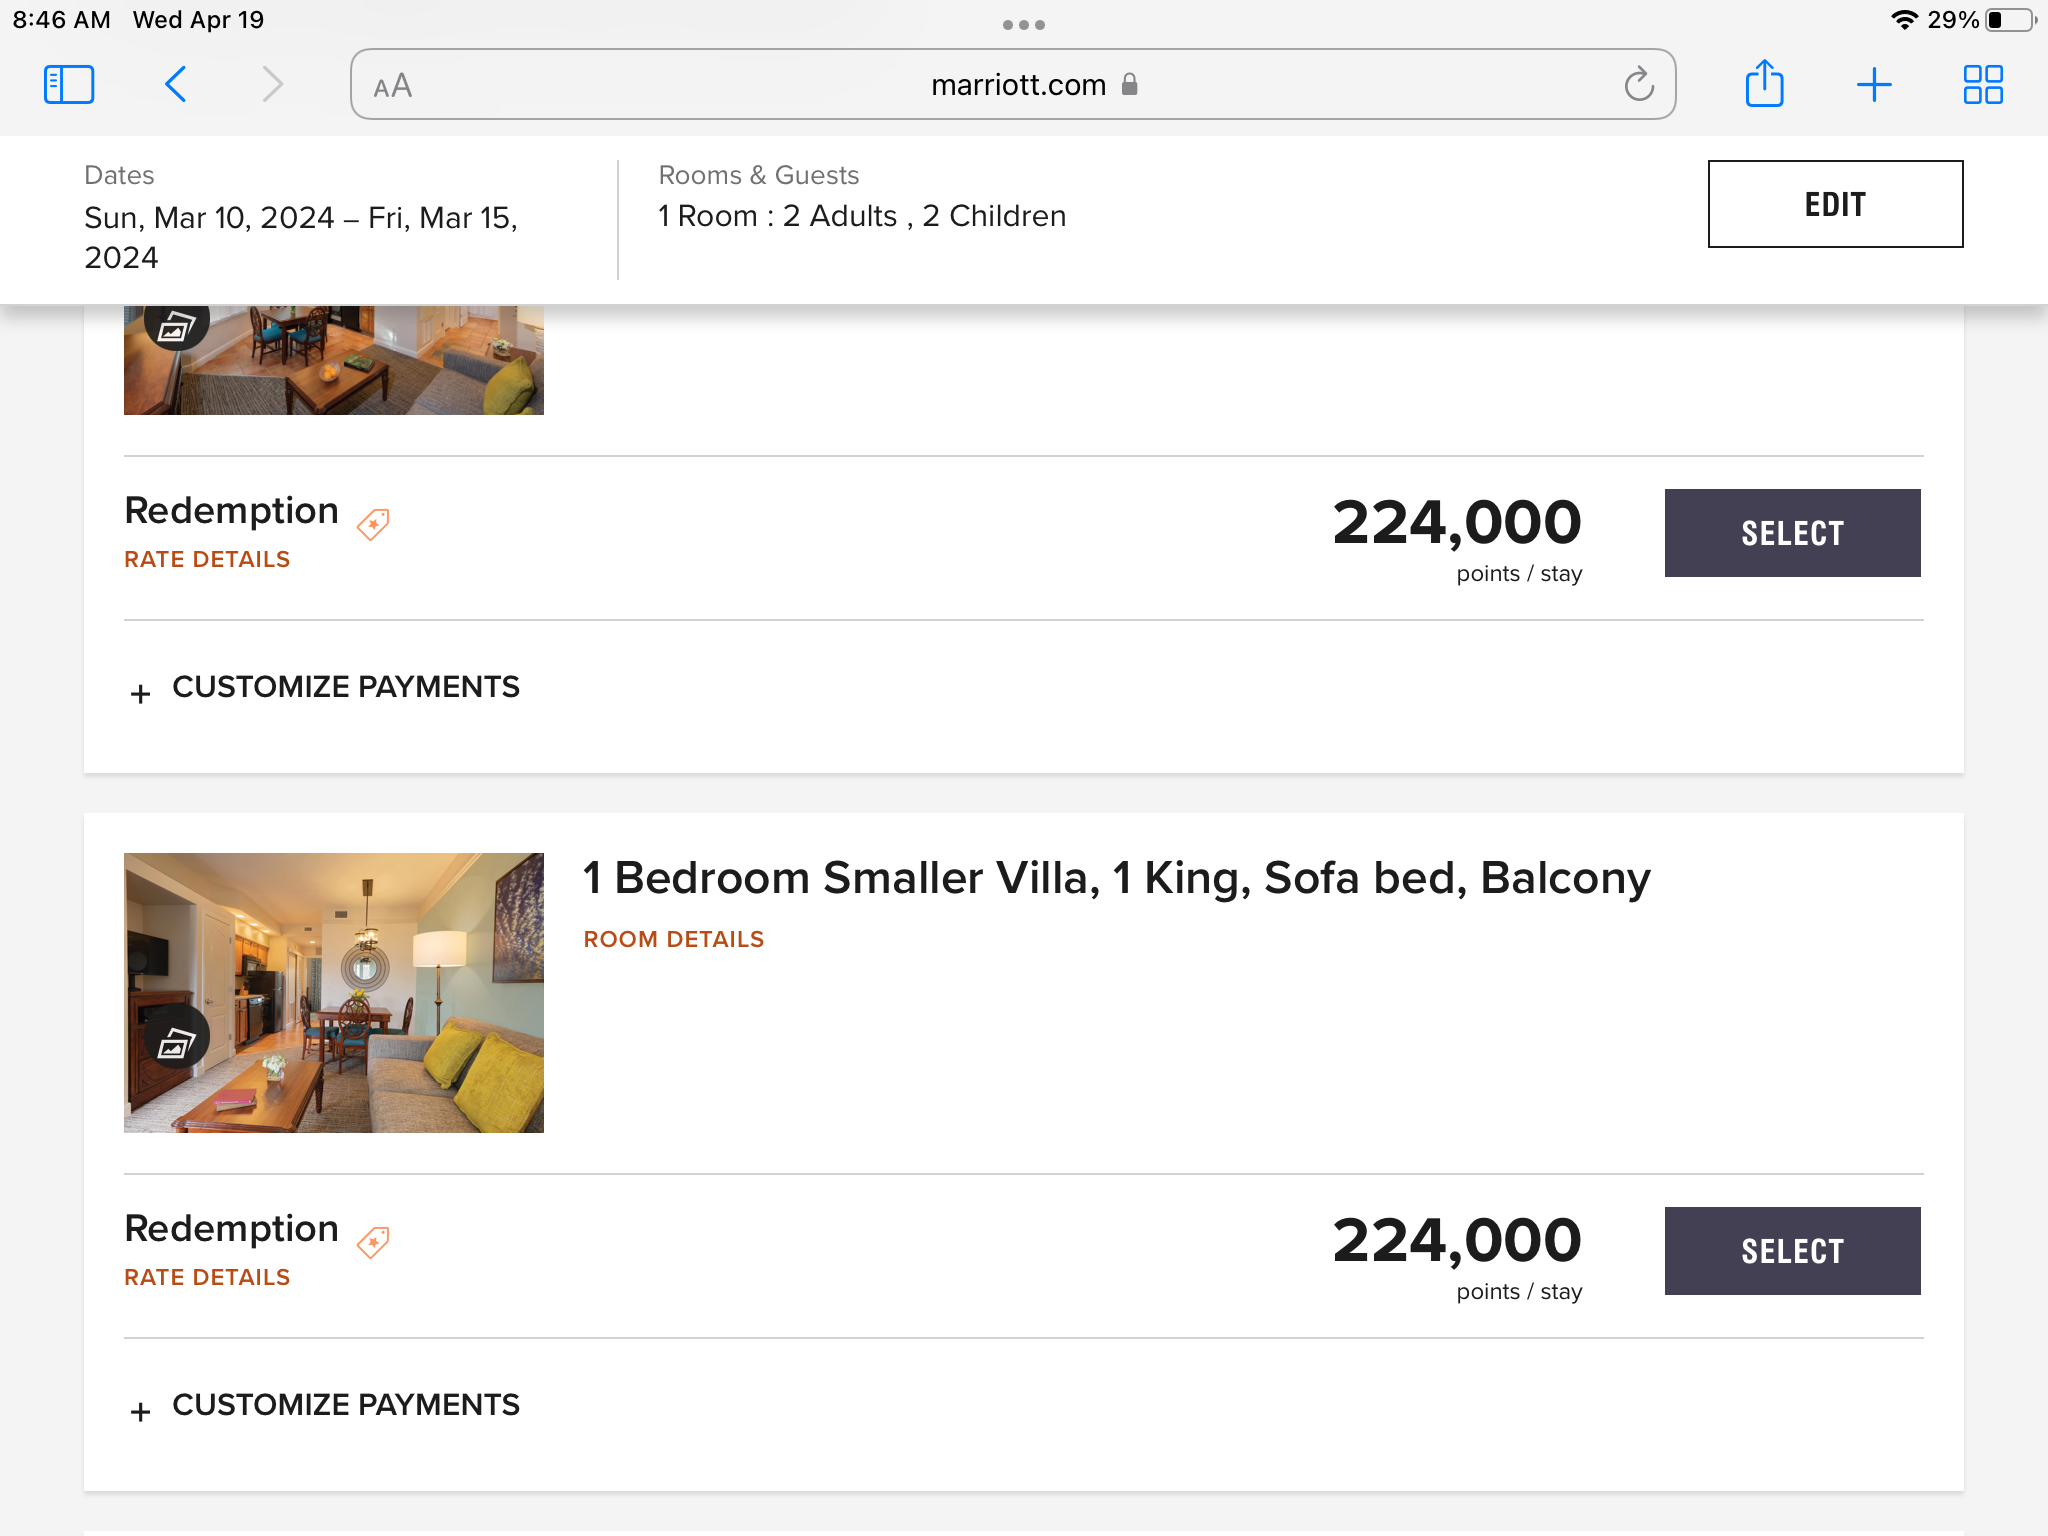This screenshot has width=2048, height=1536.
Task: Reload the marriott.com page
Action: [1639, 84]
